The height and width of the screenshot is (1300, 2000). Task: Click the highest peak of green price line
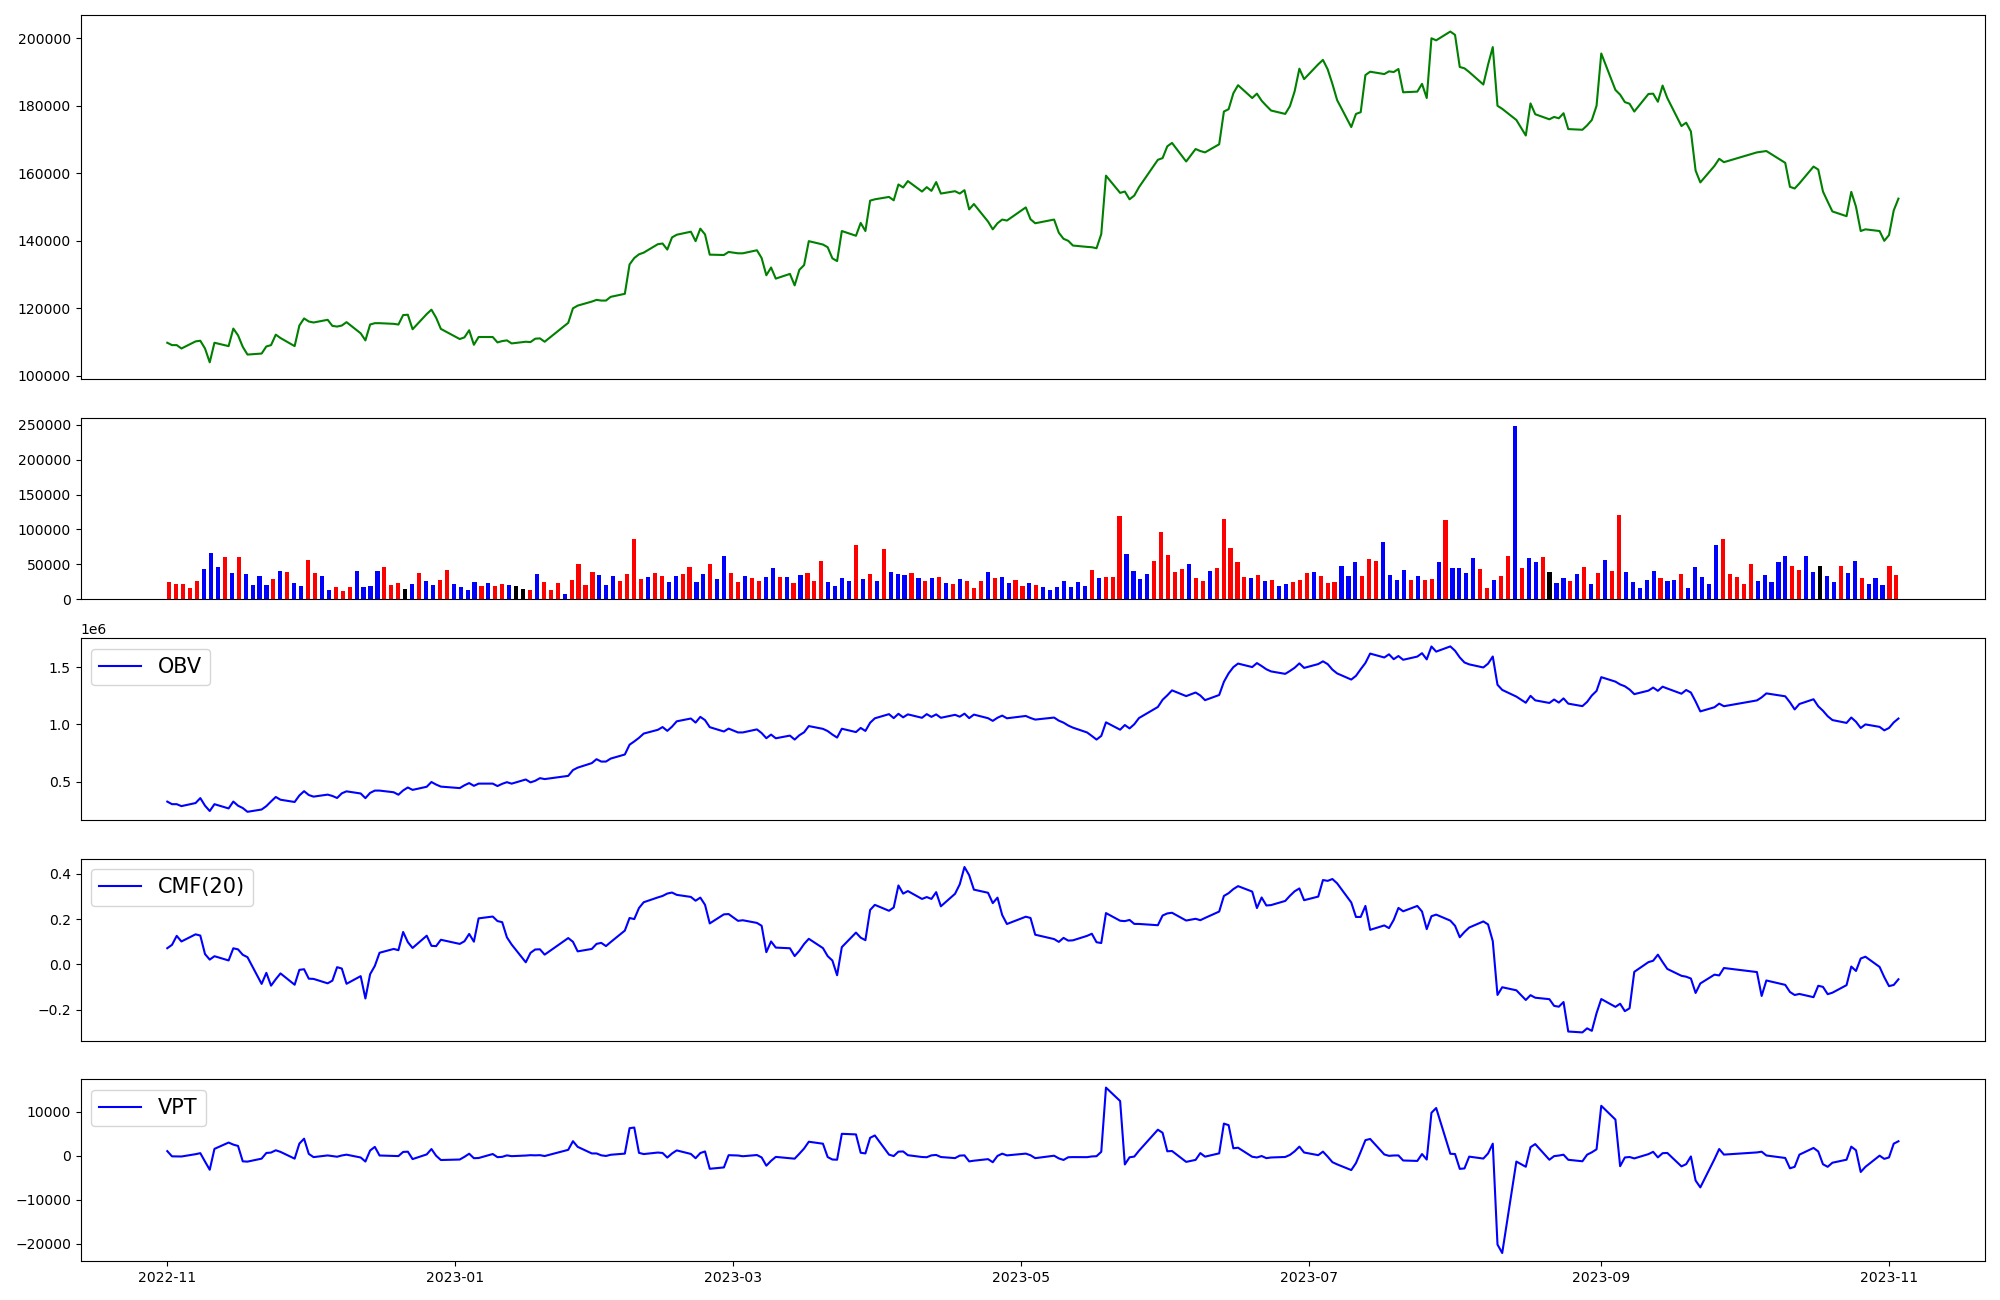[1451, 32]
